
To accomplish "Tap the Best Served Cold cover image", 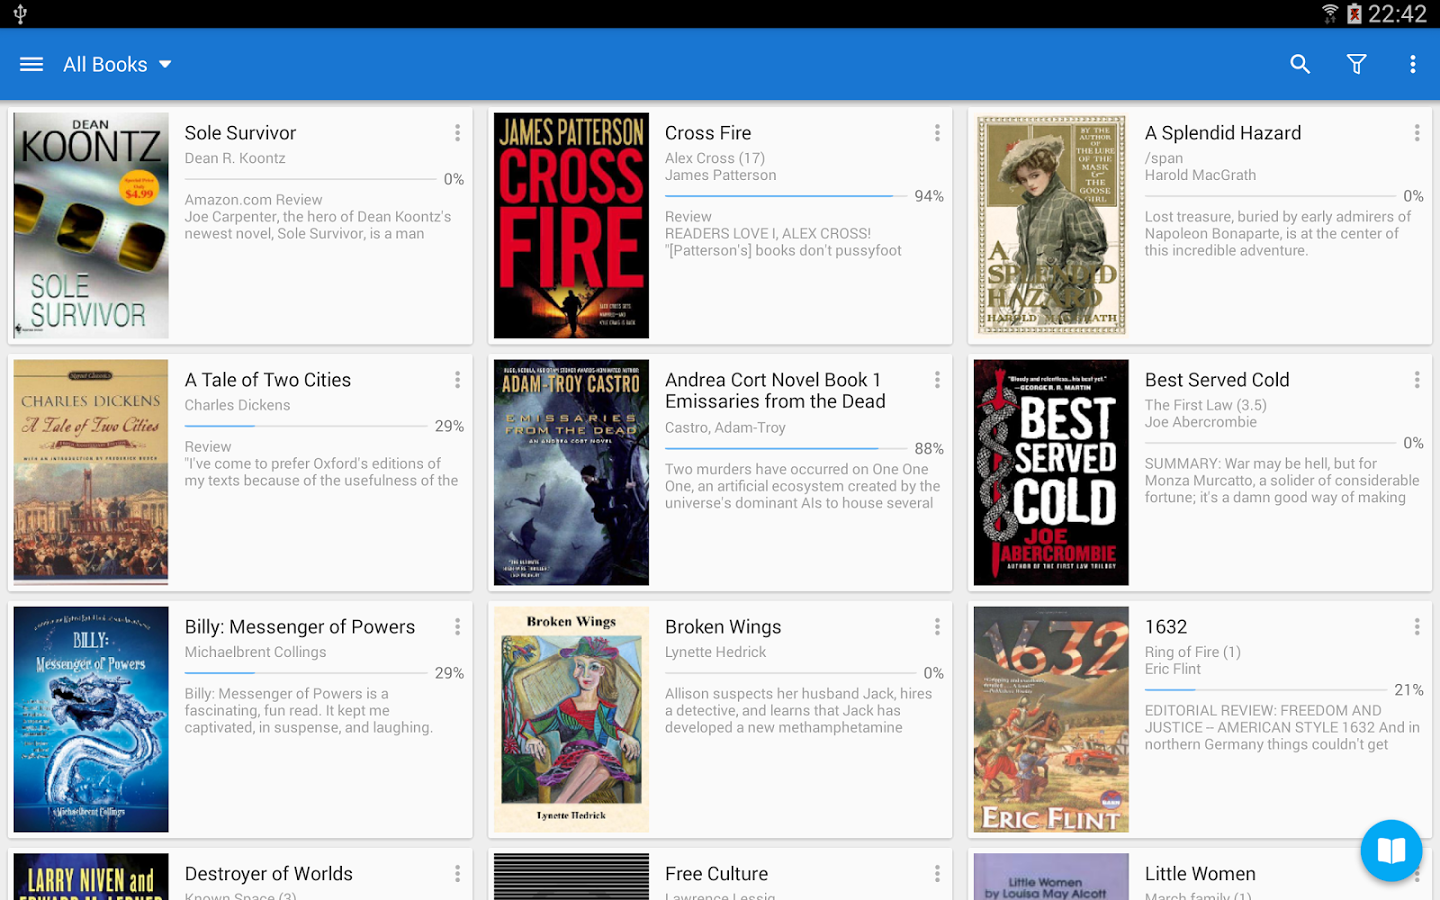I will pos(1051,472).
